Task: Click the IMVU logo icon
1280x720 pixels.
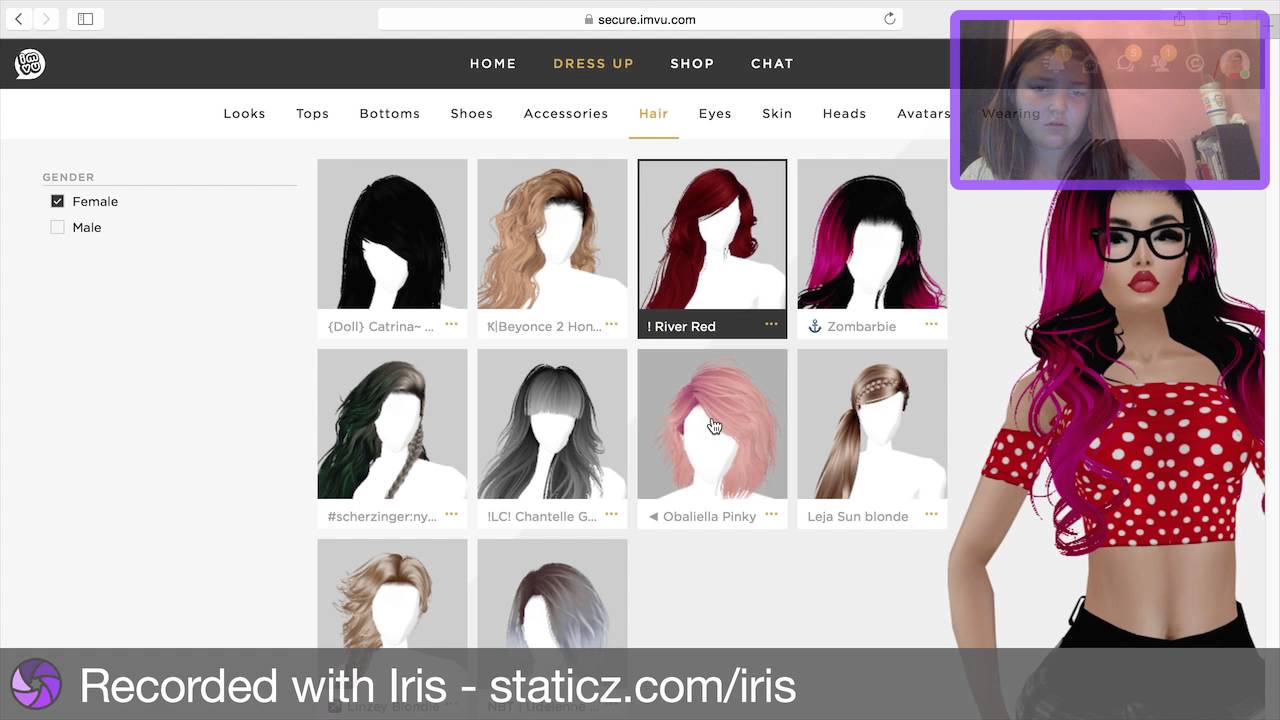Action: (x=30, y=64)
